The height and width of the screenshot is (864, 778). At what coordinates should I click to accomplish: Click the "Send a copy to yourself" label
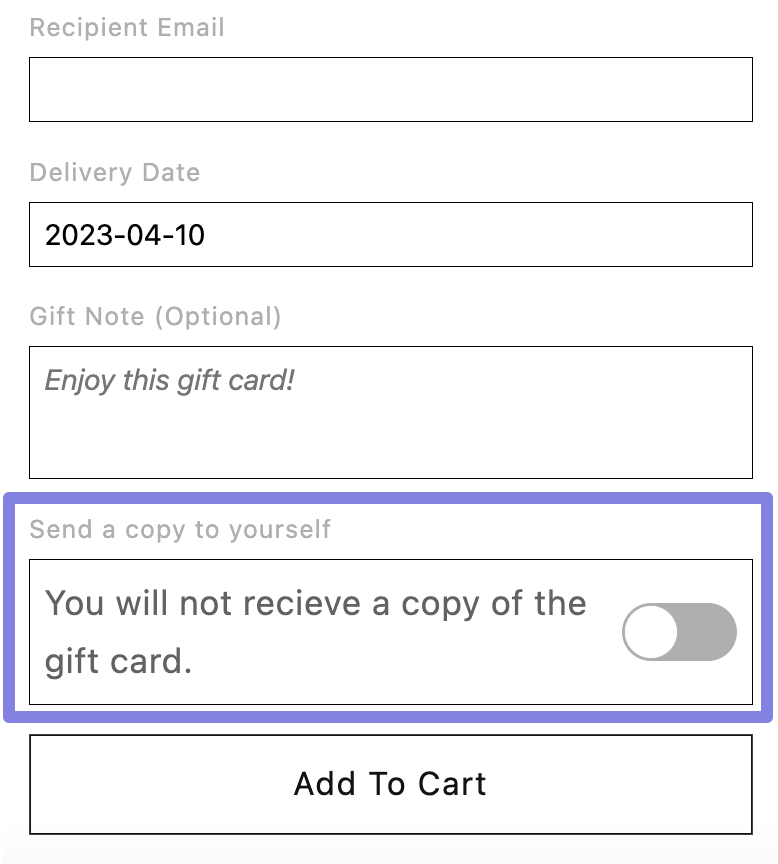pyautogui.click(x=180, y=529)
